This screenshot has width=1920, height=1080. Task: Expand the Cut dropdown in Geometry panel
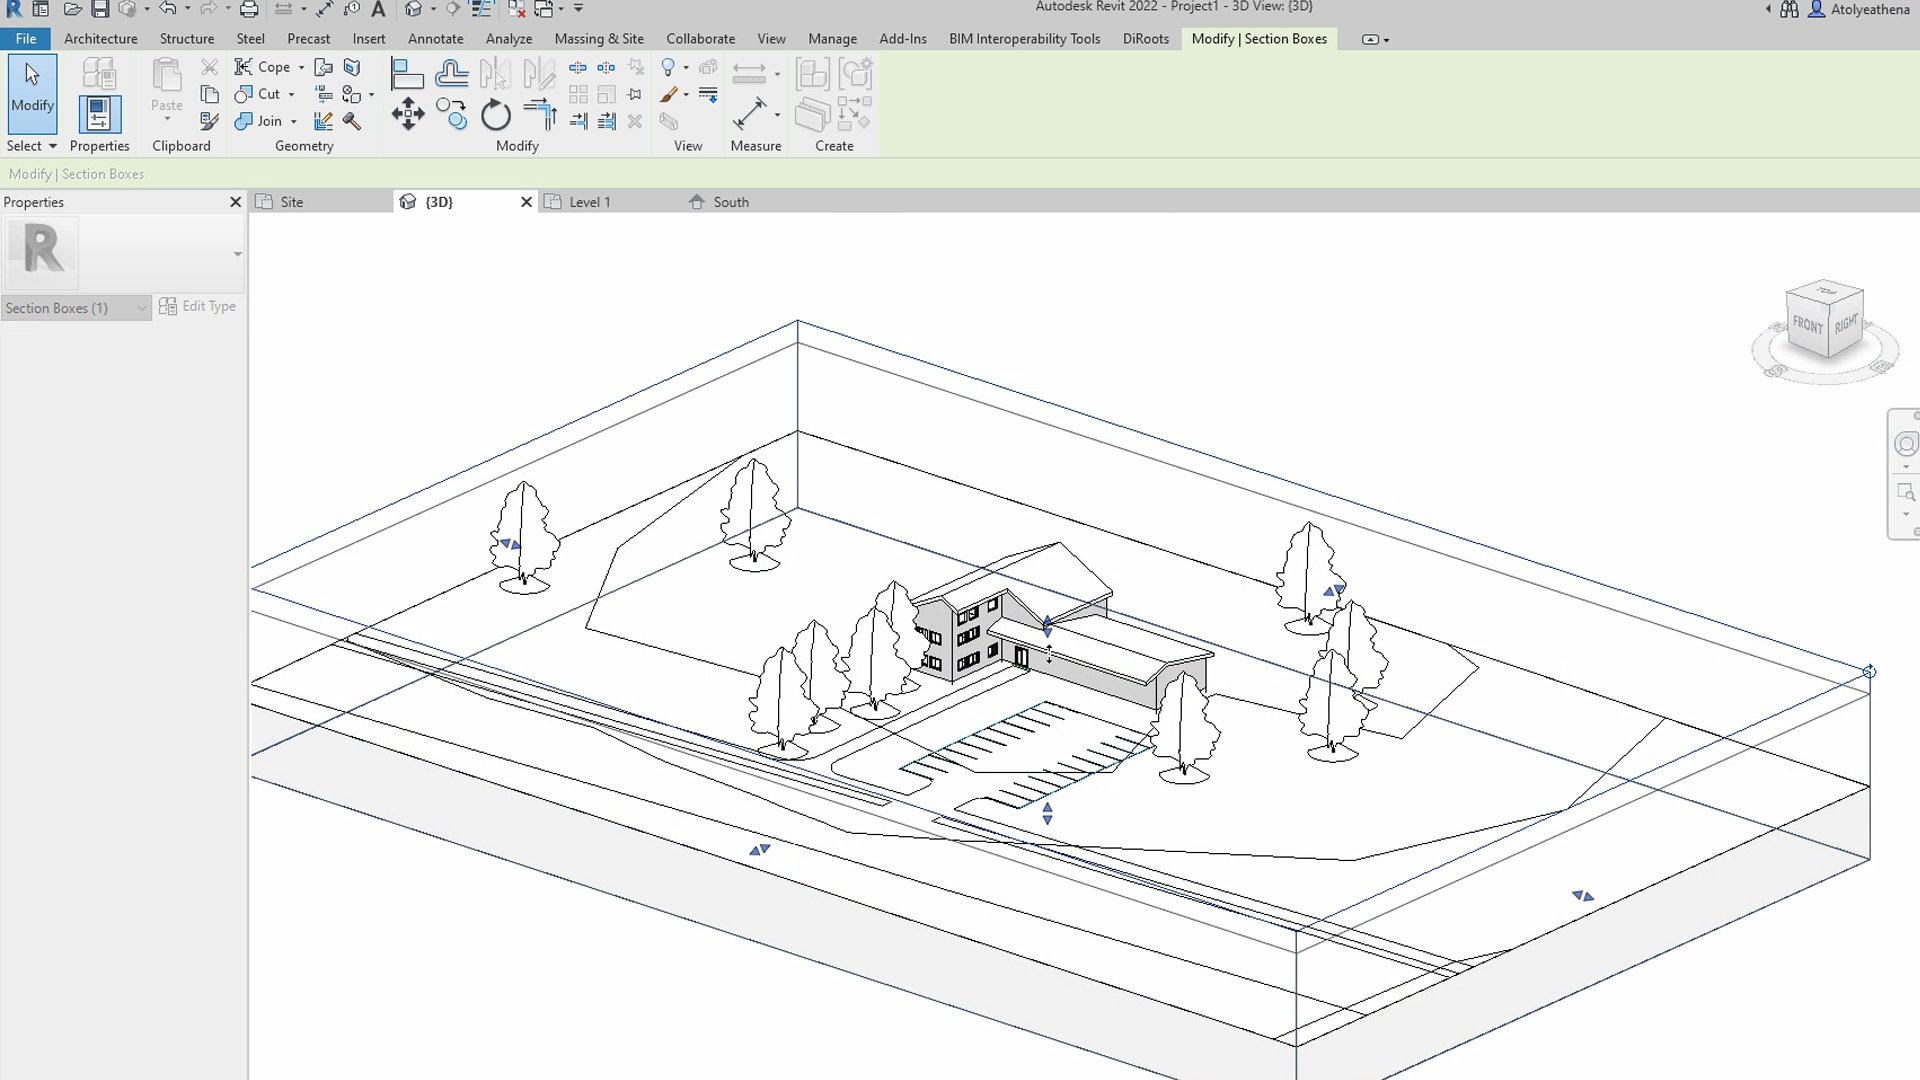pos(291,95)
